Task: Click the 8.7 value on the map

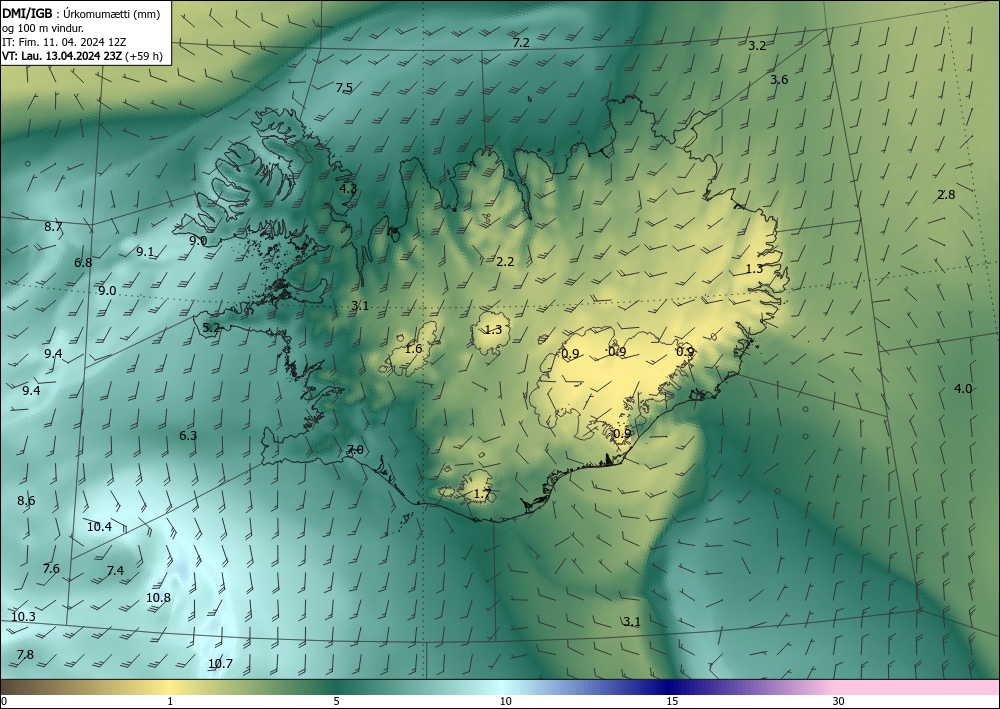Action: (53, 227)
